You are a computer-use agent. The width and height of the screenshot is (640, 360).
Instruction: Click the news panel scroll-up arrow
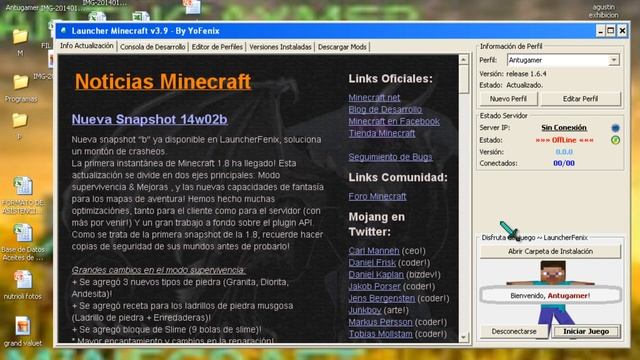point(464,60)
